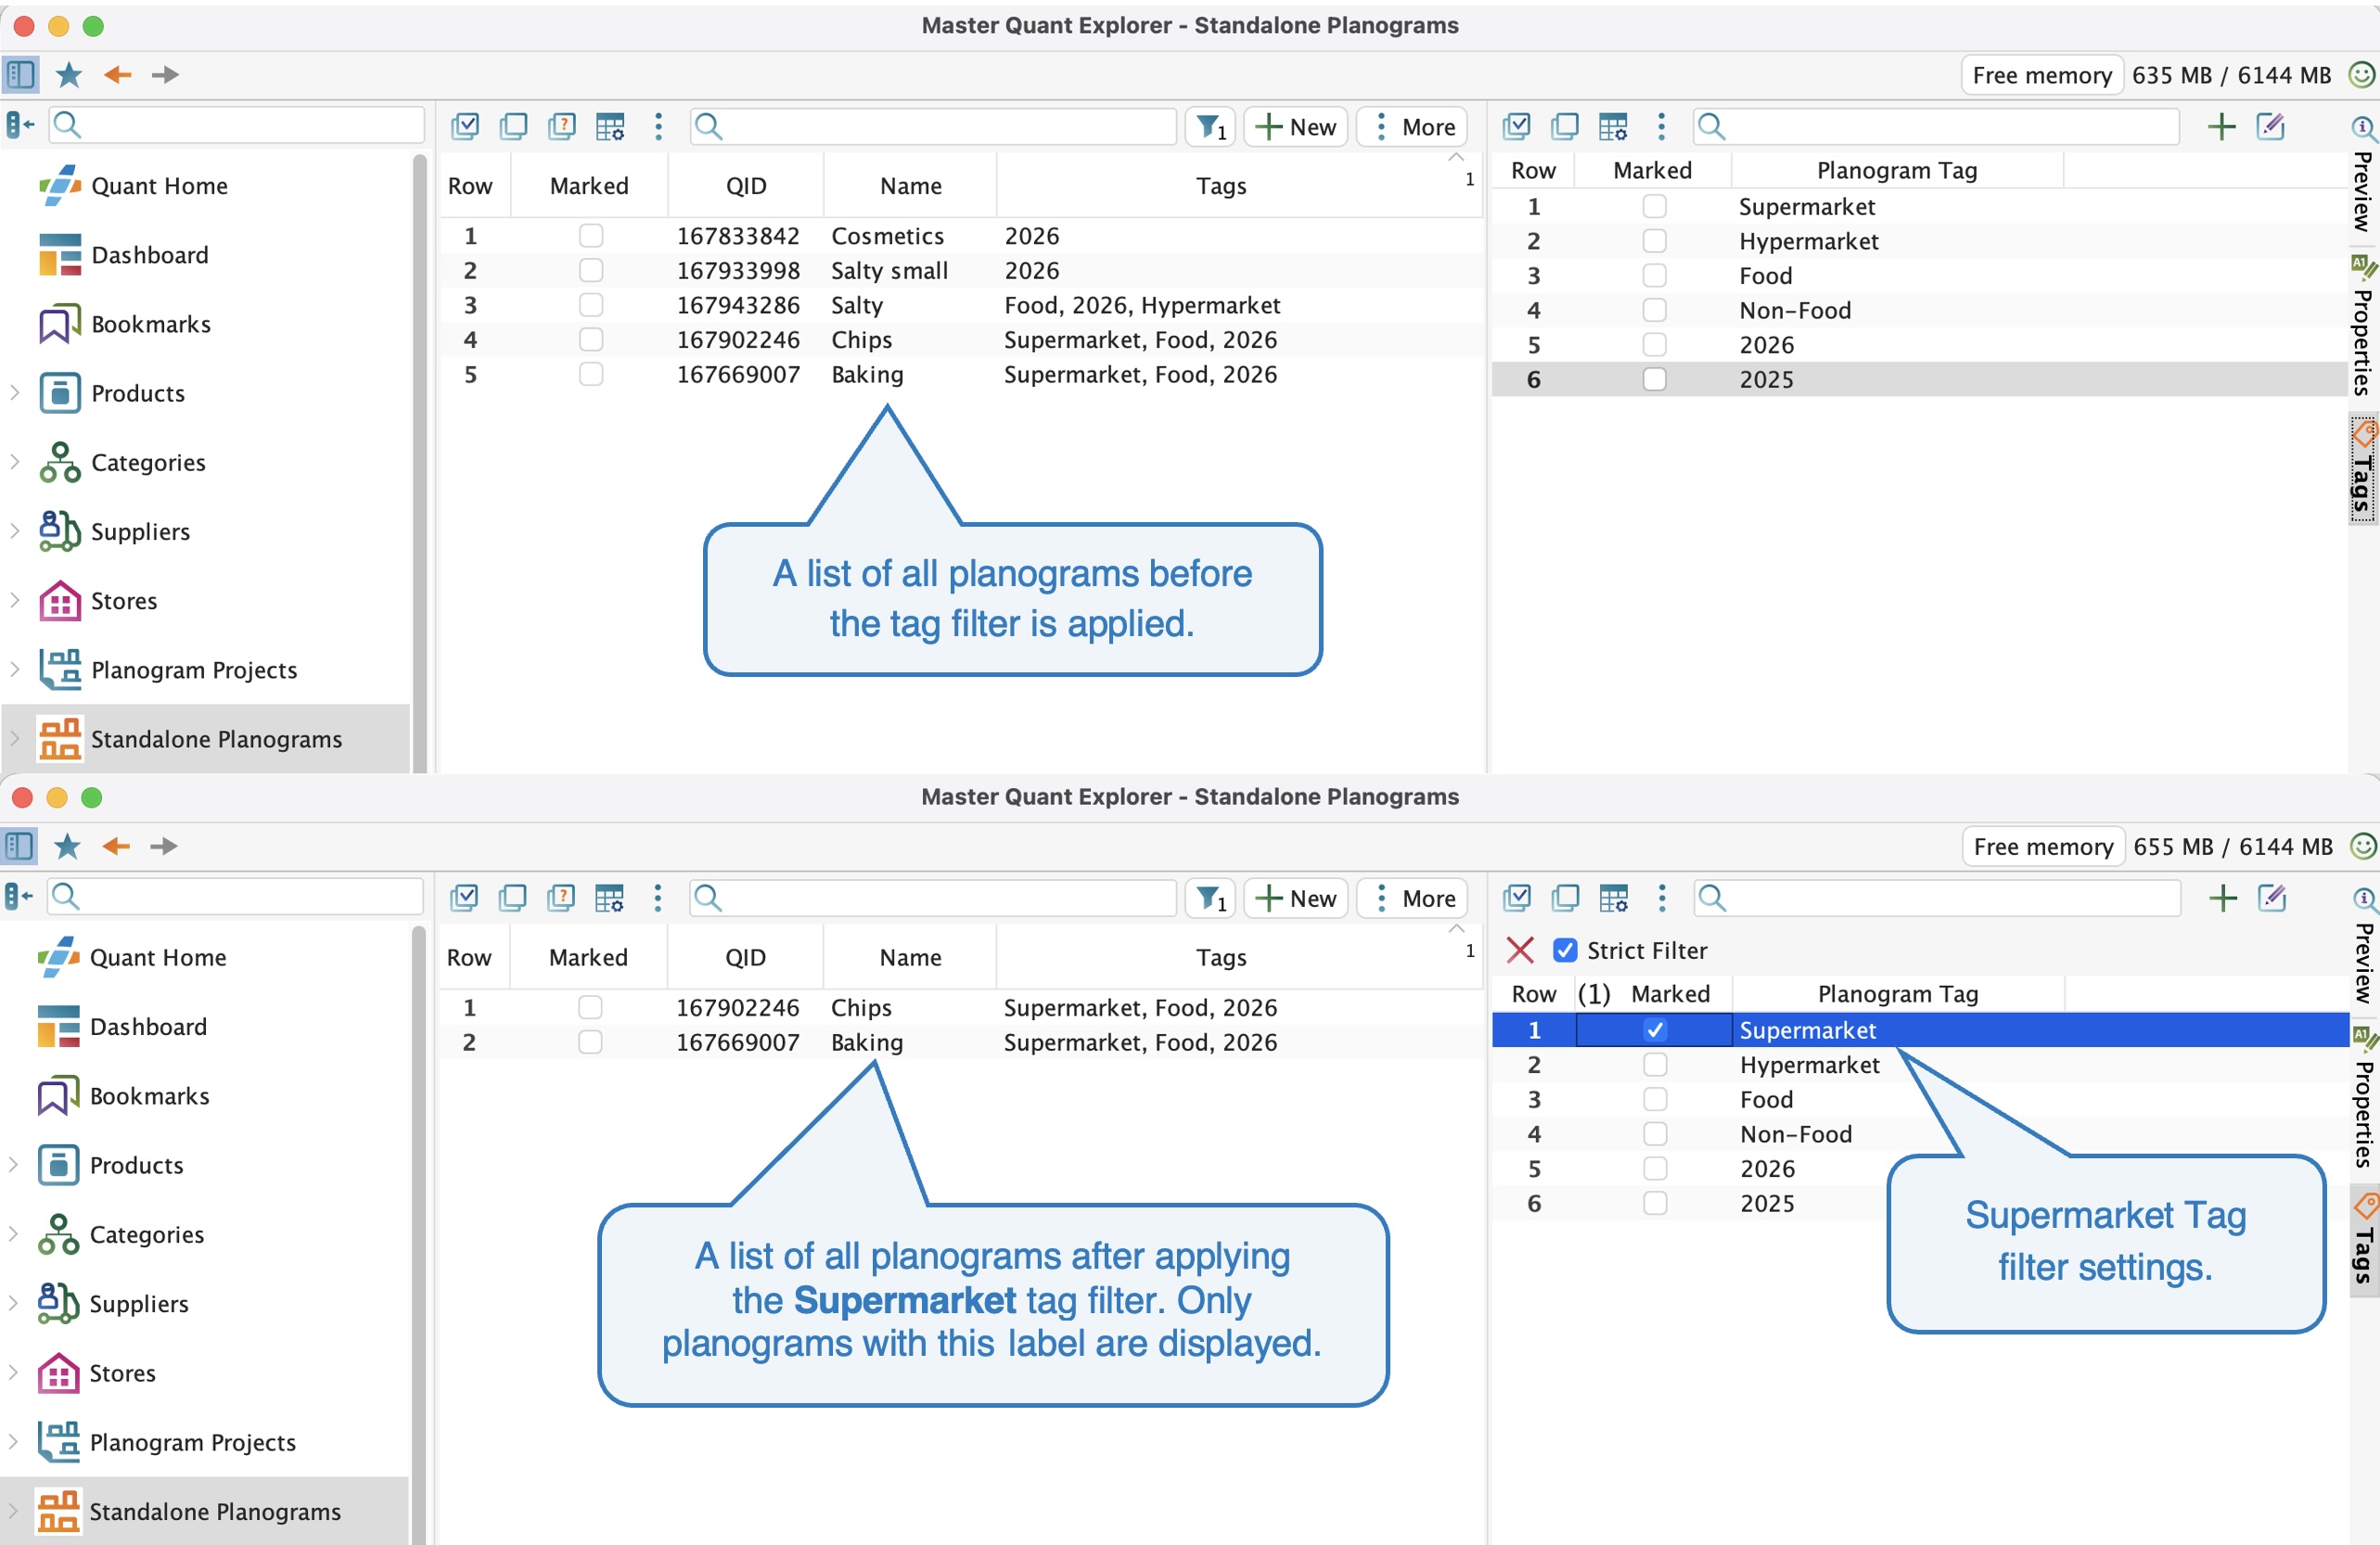Click Free memory button in upper window
The image size is (2380, 1545).
(x=2042, y=75)
